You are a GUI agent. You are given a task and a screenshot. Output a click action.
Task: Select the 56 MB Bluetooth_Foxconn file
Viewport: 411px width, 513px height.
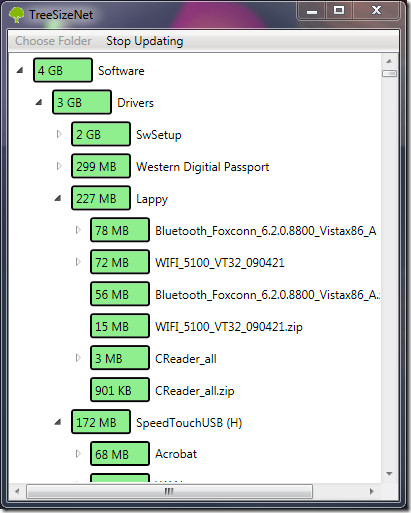tap(267, 295)
